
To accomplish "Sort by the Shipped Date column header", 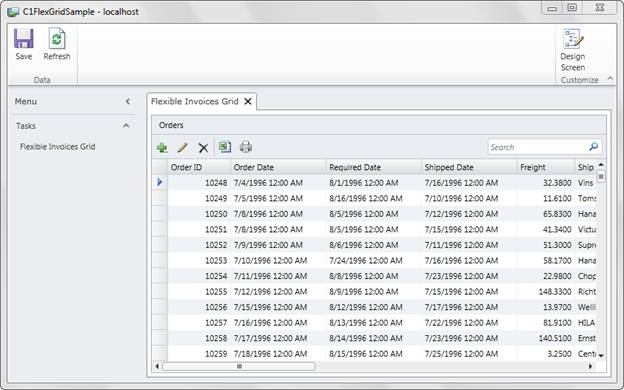I will [469, 167].
